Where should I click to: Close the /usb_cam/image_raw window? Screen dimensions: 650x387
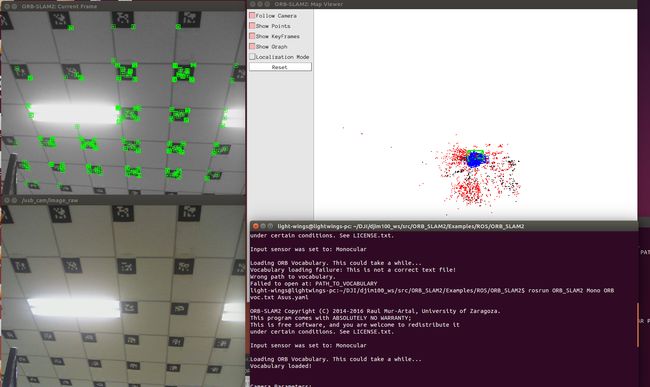pos(7,200)
